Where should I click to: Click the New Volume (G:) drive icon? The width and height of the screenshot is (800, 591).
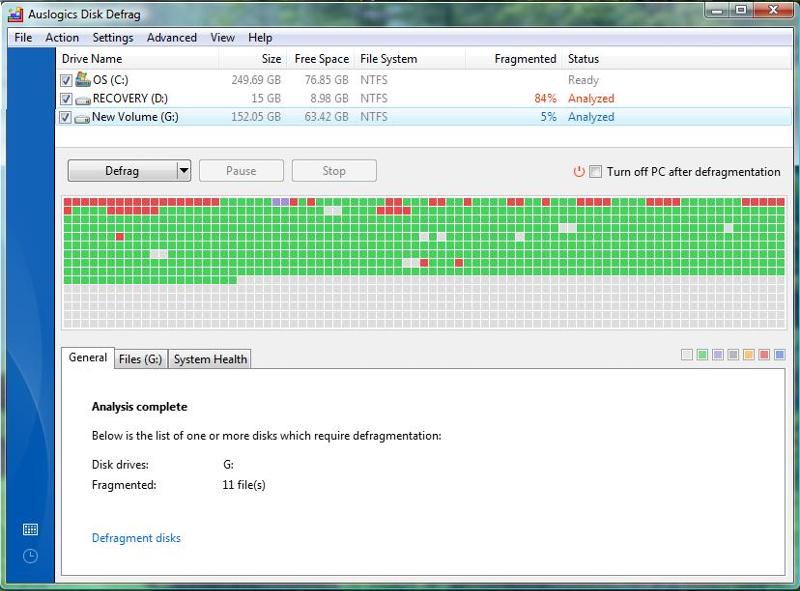click(x=82, y=118)
